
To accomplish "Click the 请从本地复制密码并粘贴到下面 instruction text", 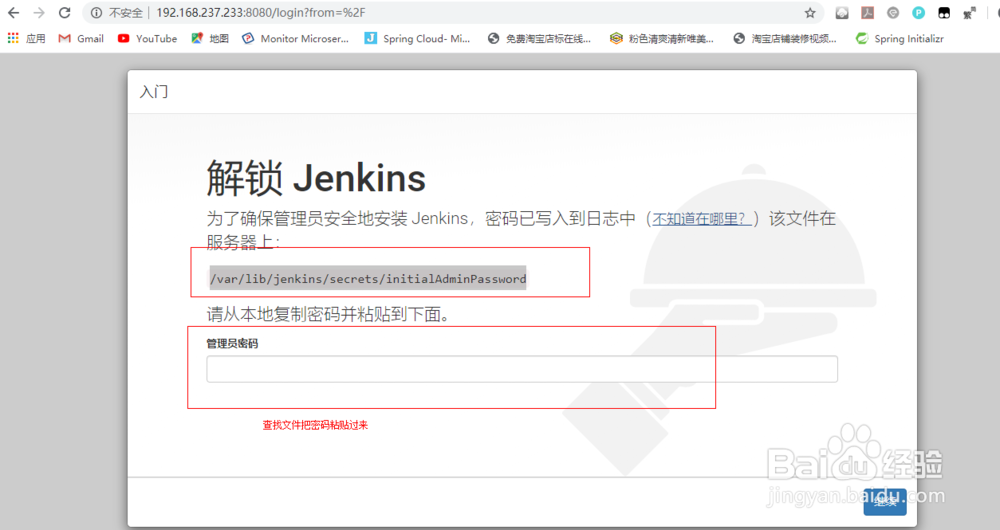I will (x=328, y=314).
